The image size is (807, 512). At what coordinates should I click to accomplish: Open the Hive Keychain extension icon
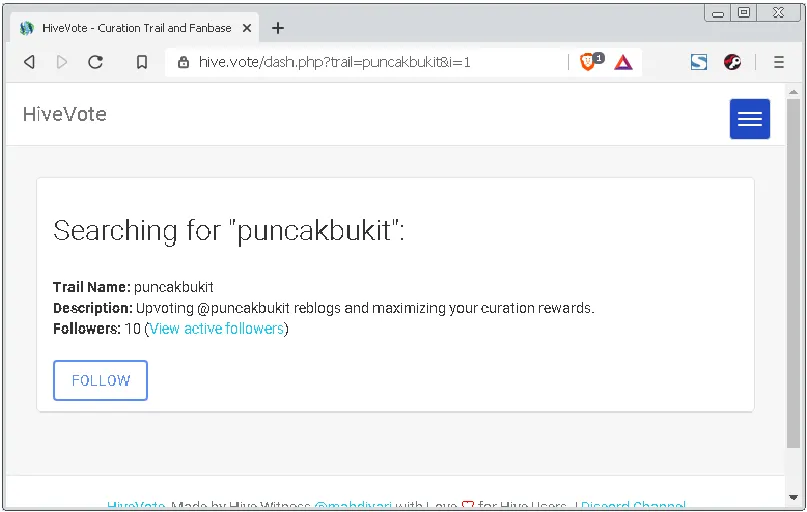click(732, 62)
